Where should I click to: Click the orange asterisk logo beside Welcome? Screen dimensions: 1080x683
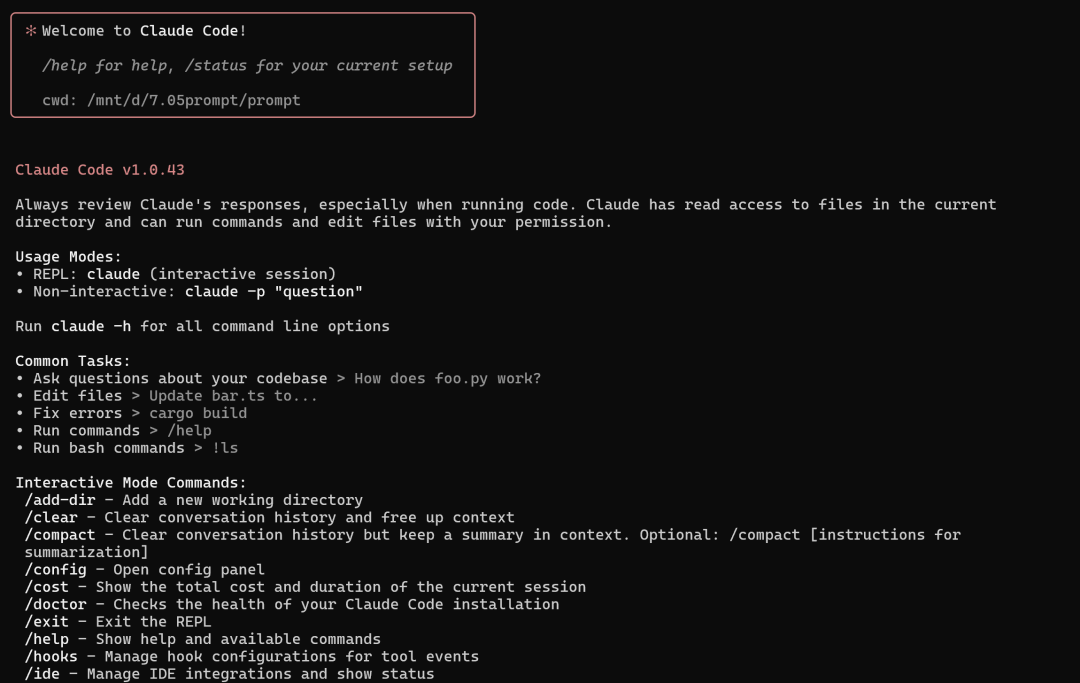(x=30, y=31)
